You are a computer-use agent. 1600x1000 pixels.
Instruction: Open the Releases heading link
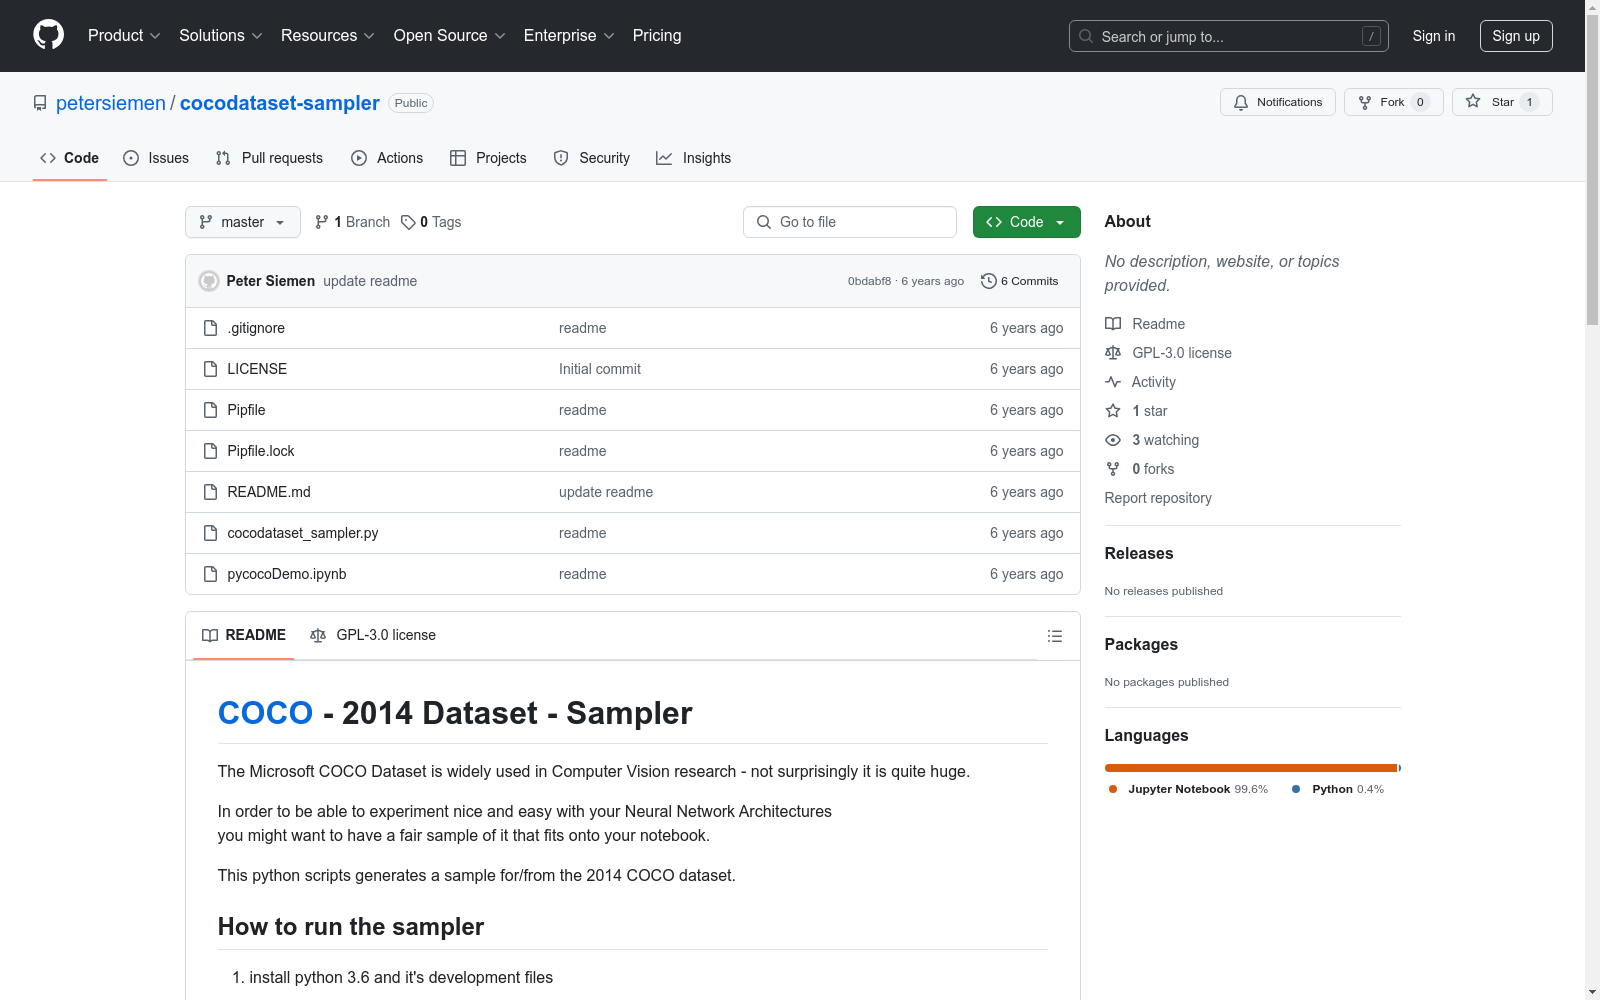point(1139,553)
